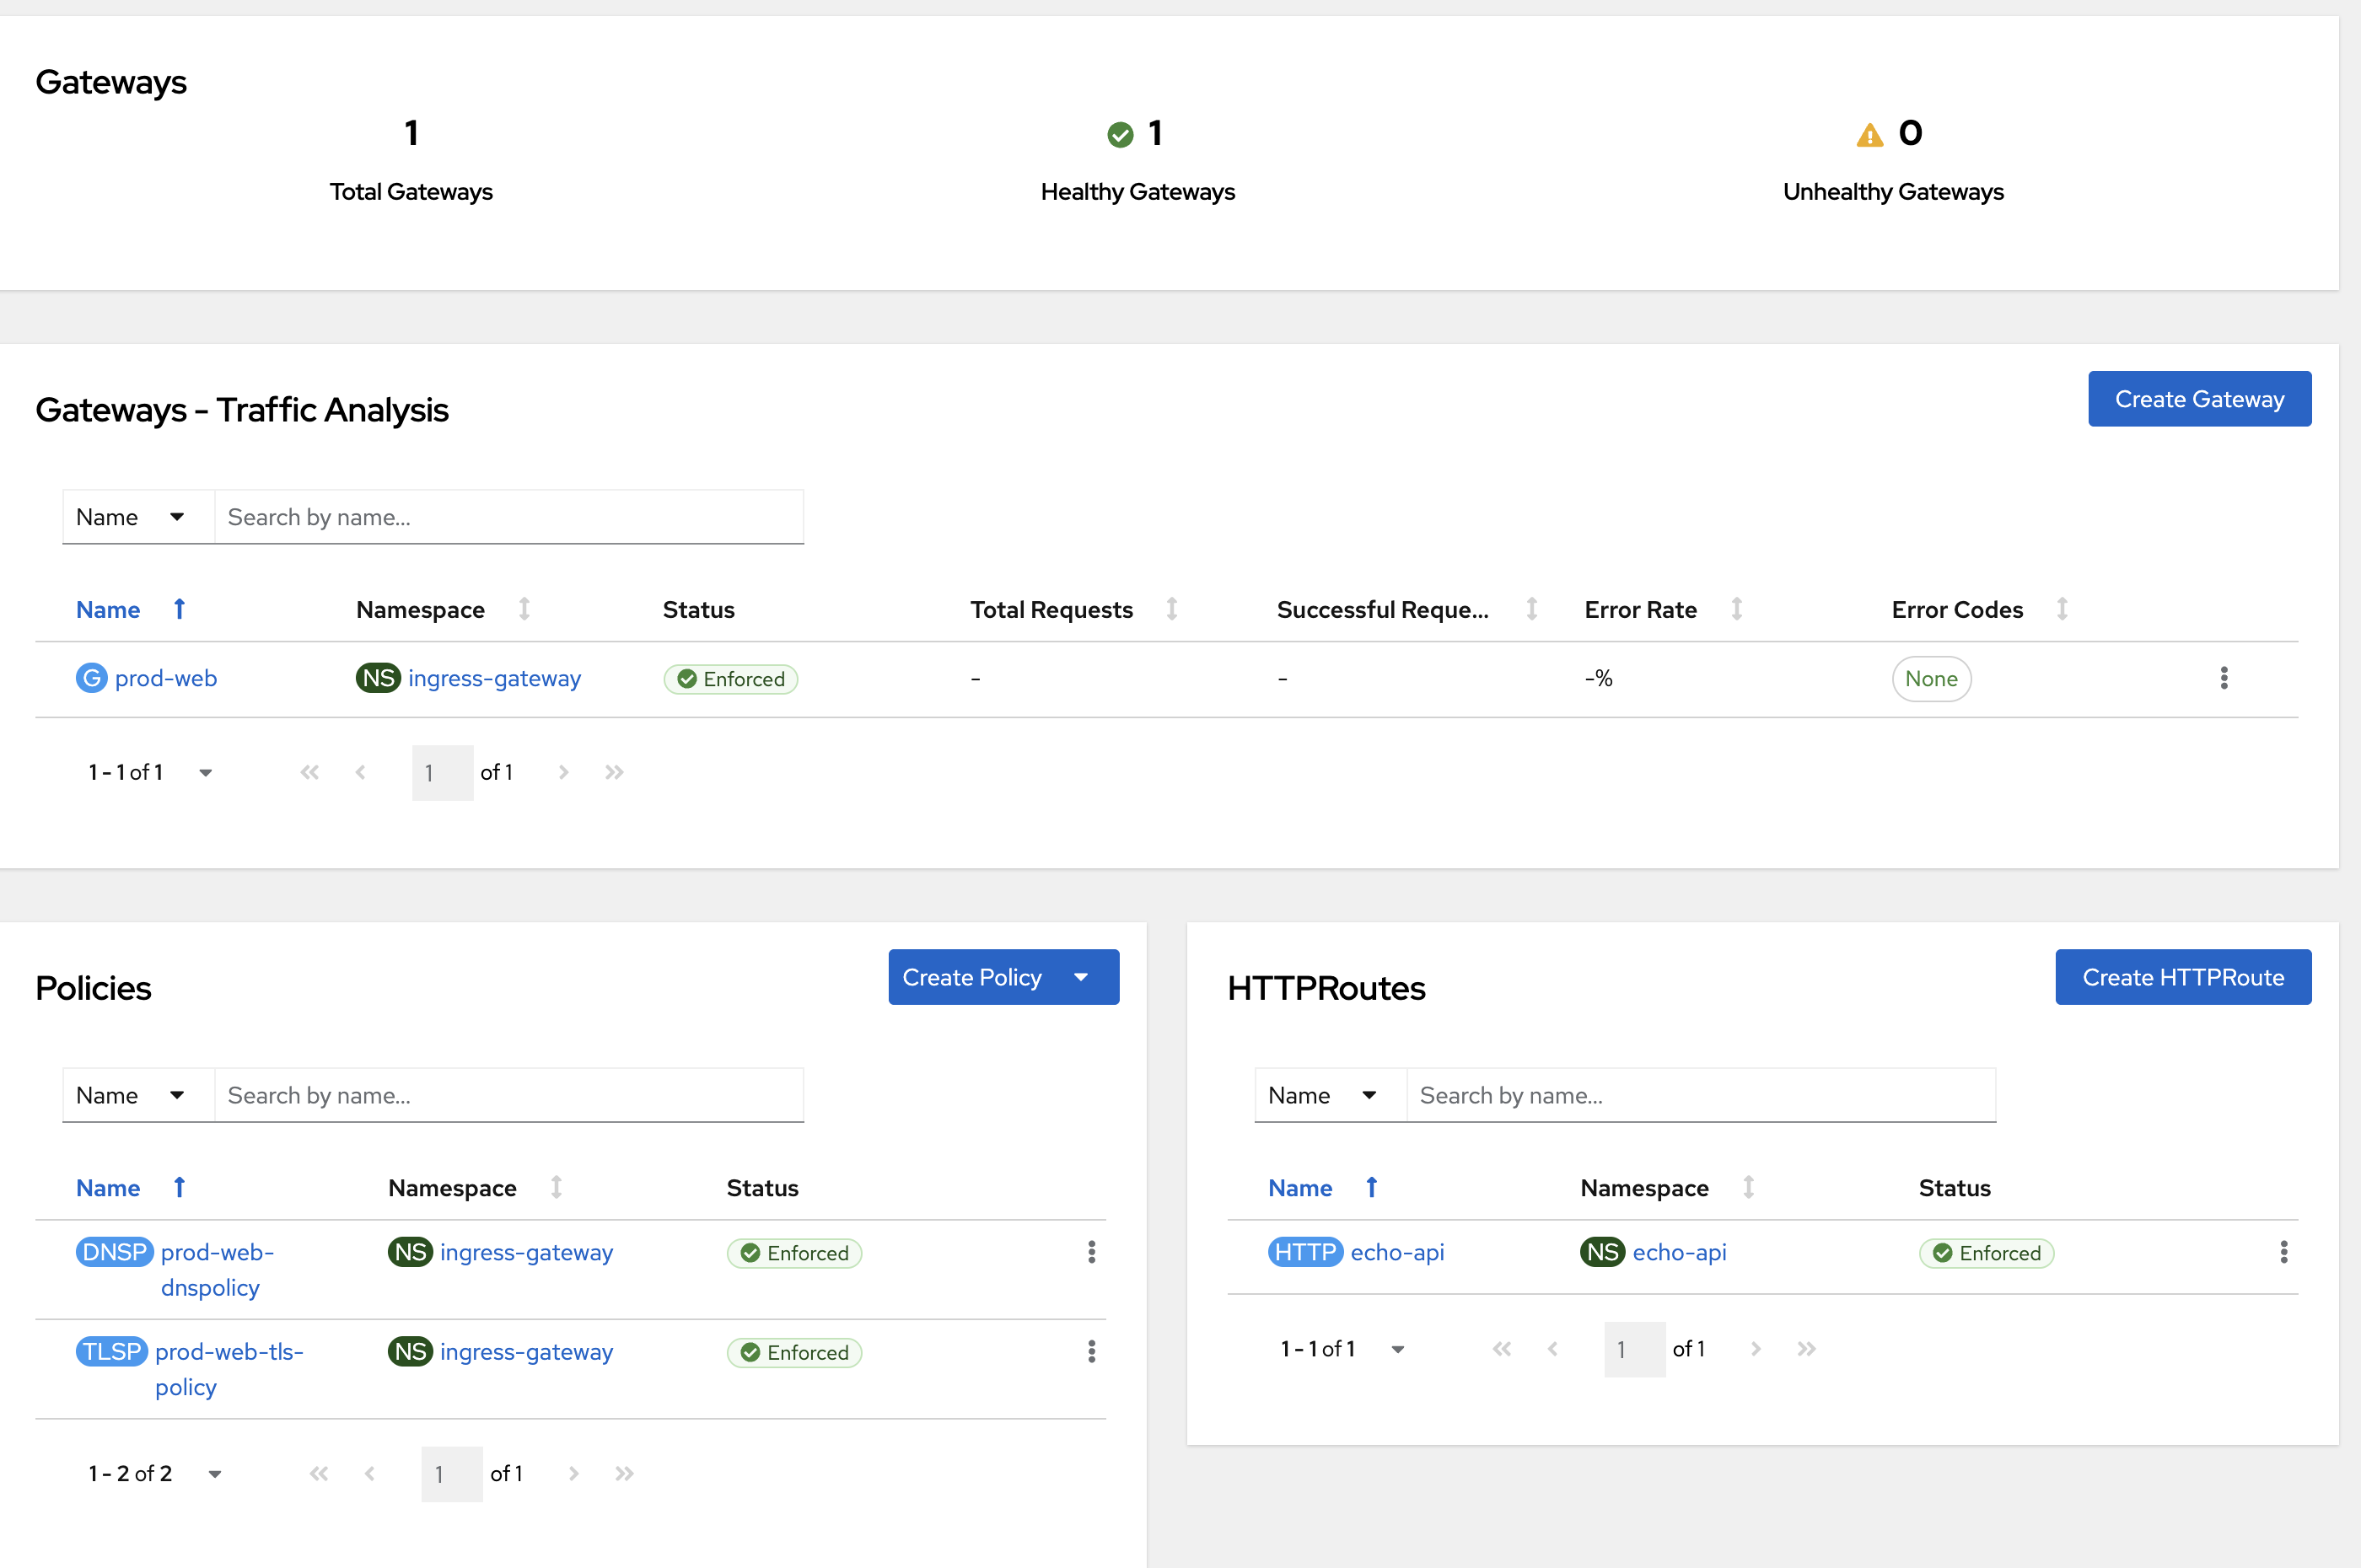Open Name filter dropdown in Policies

pos(138,1095)
